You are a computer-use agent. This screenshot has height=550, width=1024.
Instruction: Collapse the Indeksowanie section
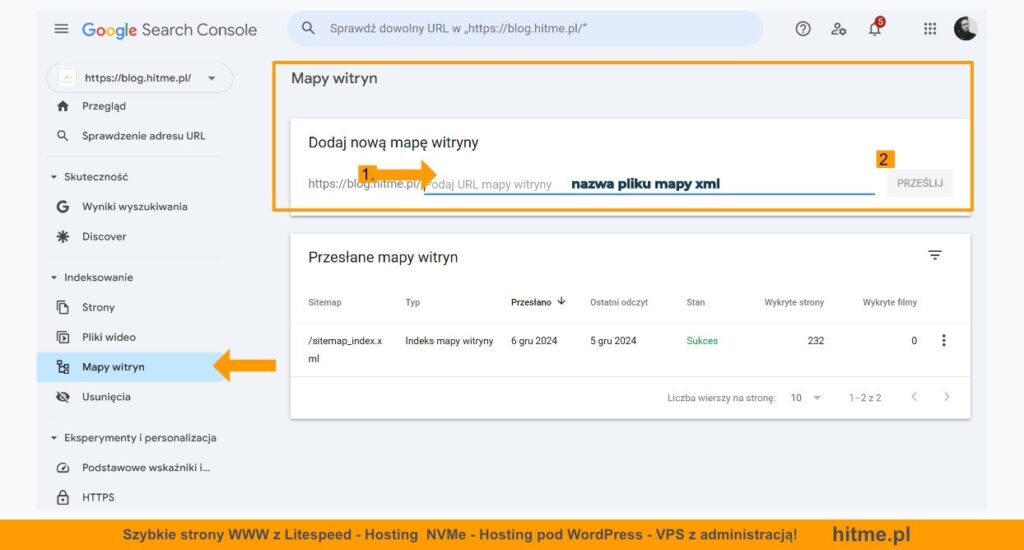pos(54,278)
